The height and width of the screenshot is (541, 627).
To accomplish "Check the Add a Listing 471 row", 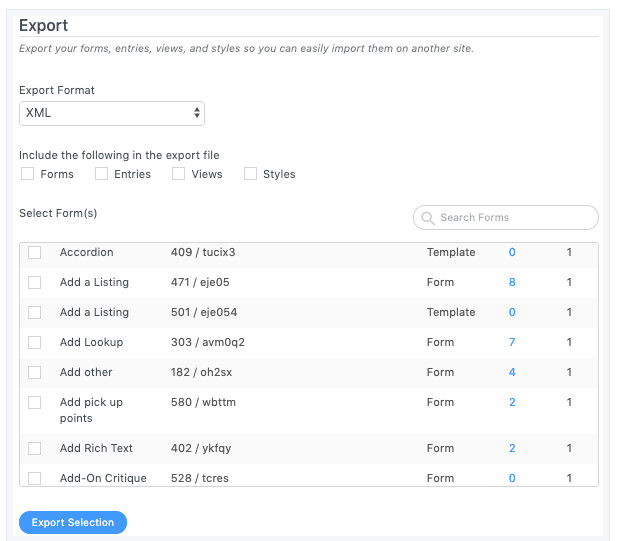I will point(35,283).
